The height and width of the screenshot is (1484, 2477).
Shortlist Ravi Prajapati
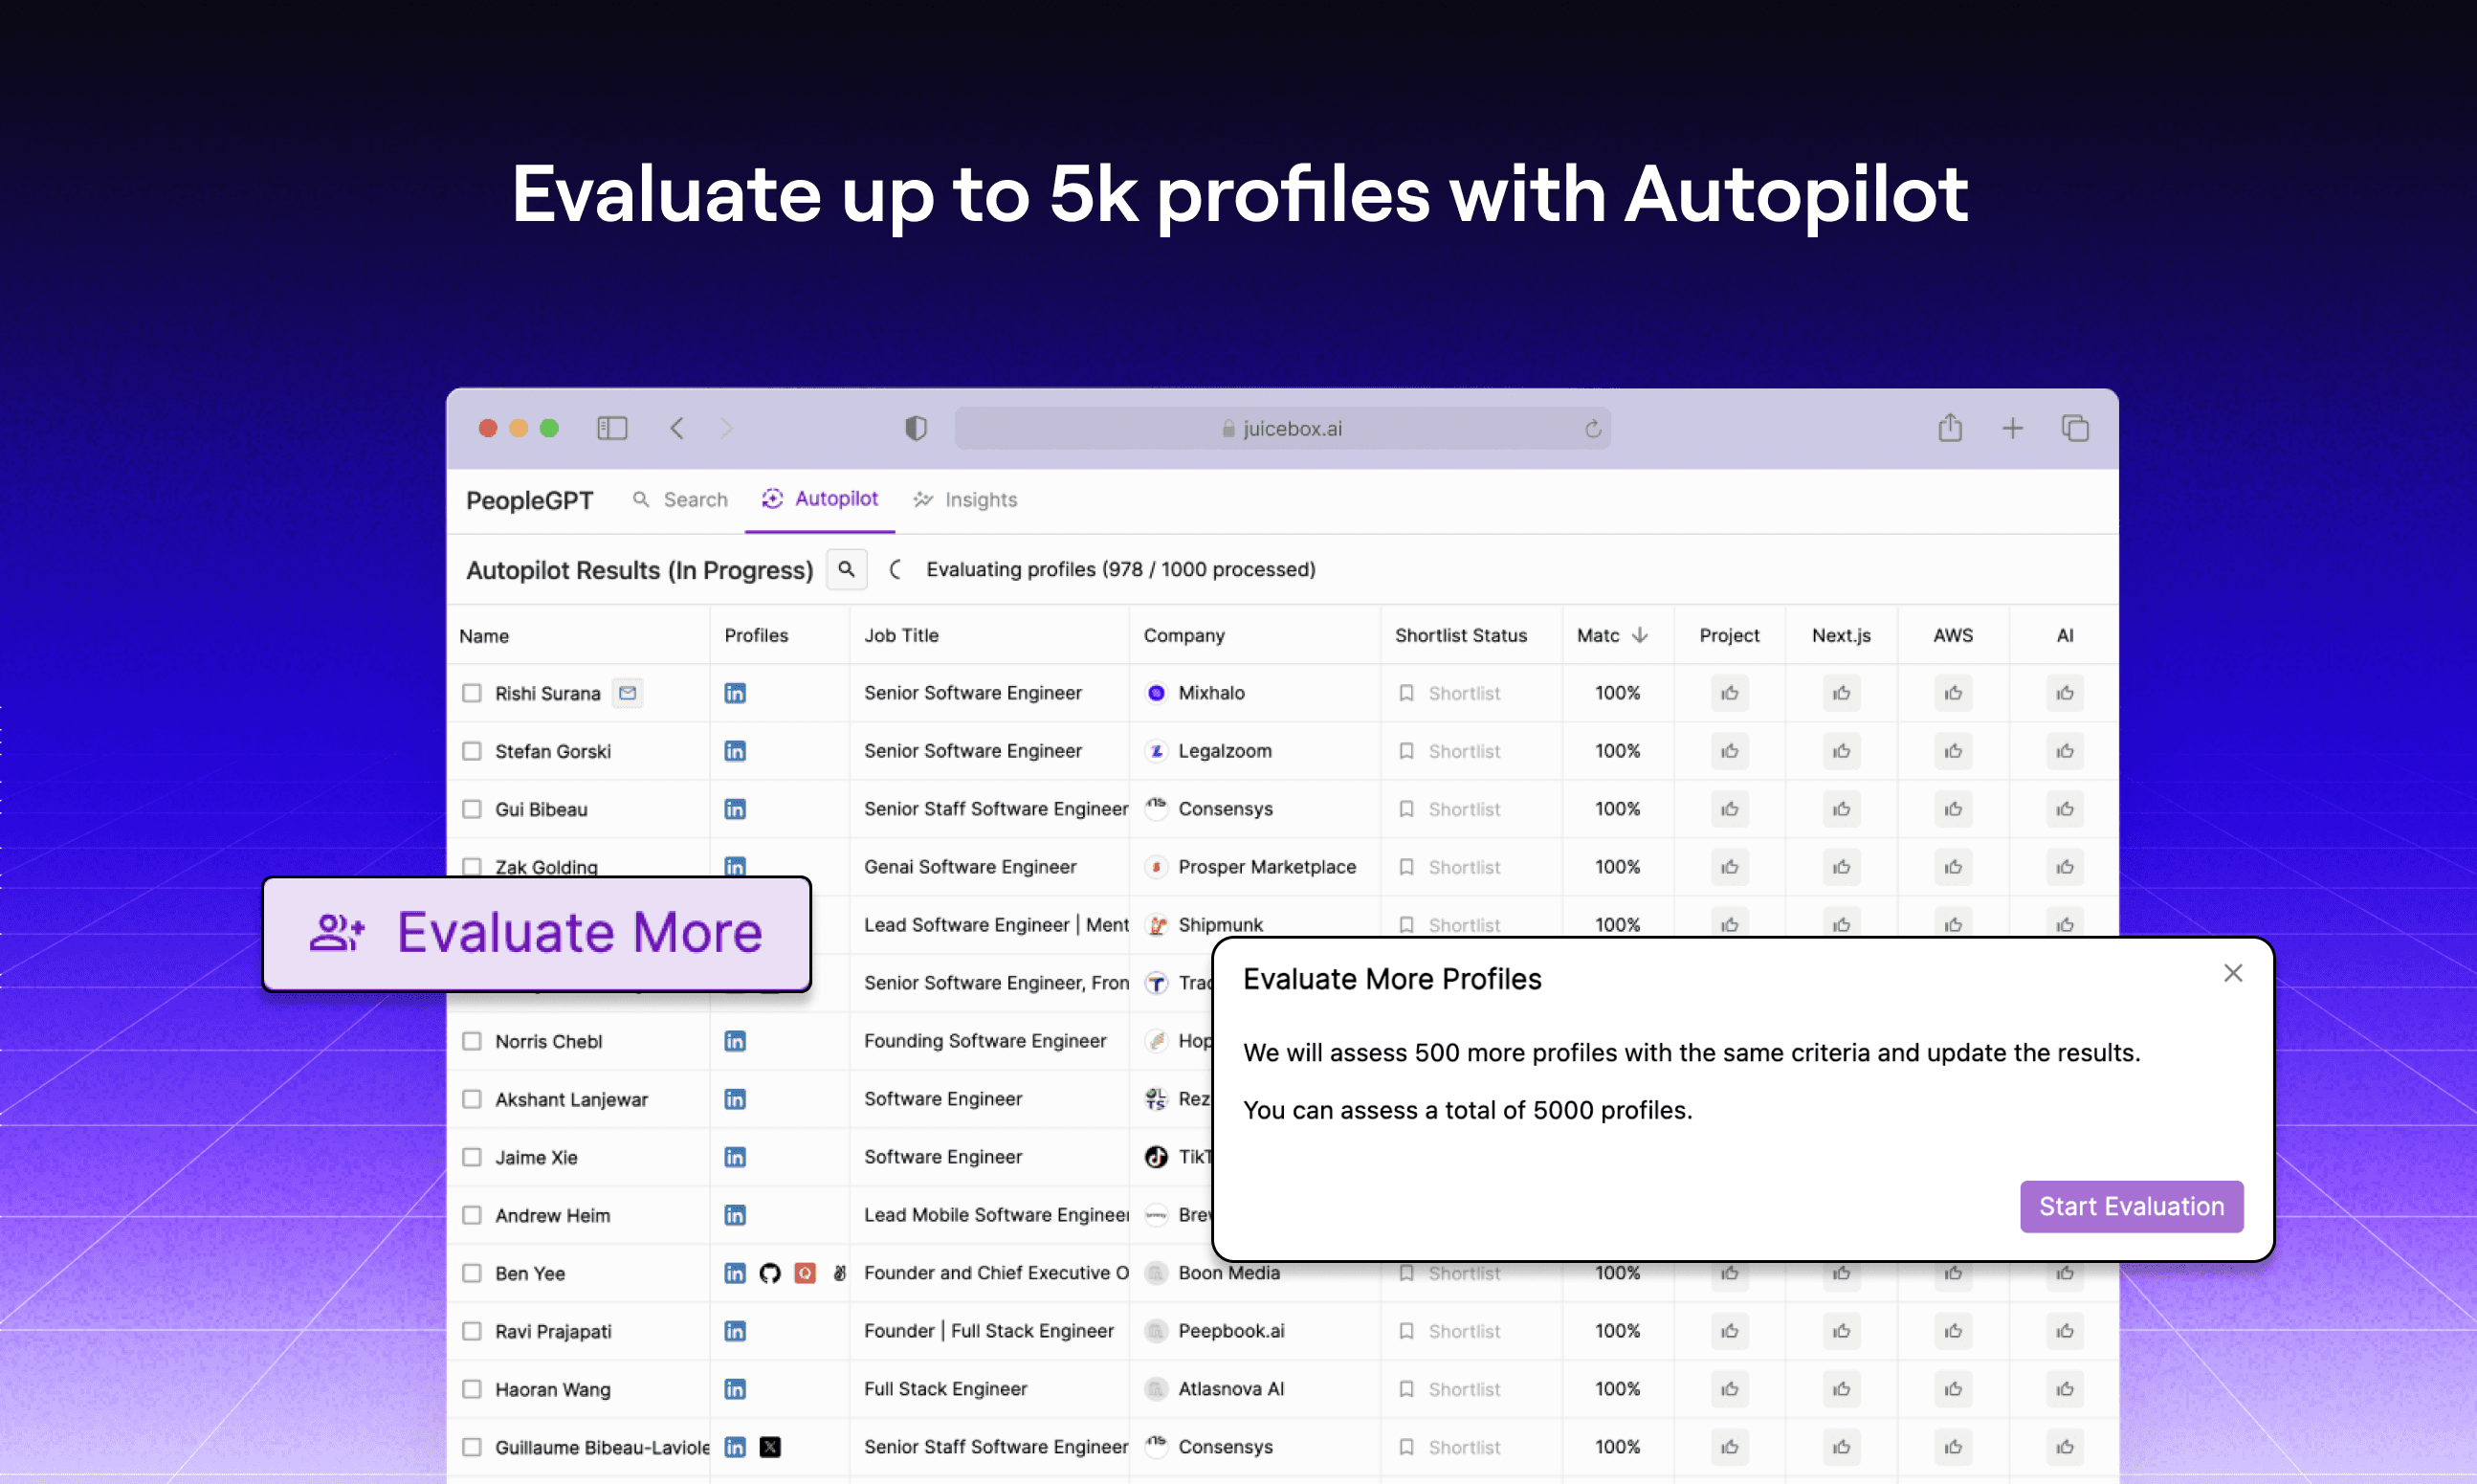[1450, 1331]
